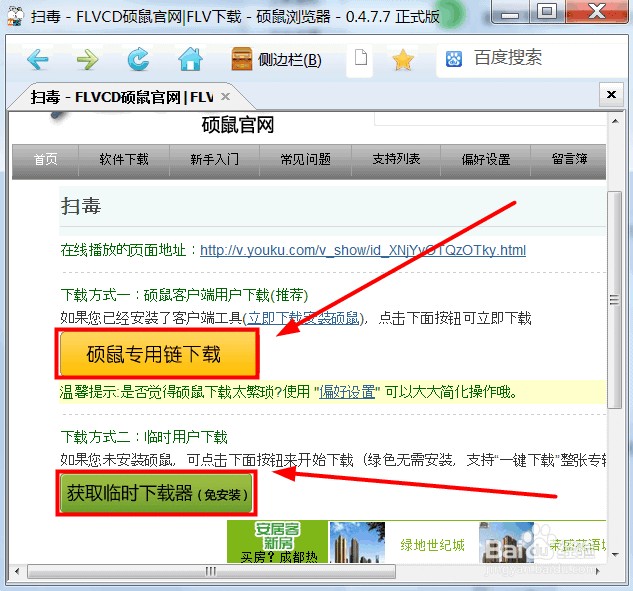
Task: Click the Baidu paw search icon
Action: tap(454, 59)
